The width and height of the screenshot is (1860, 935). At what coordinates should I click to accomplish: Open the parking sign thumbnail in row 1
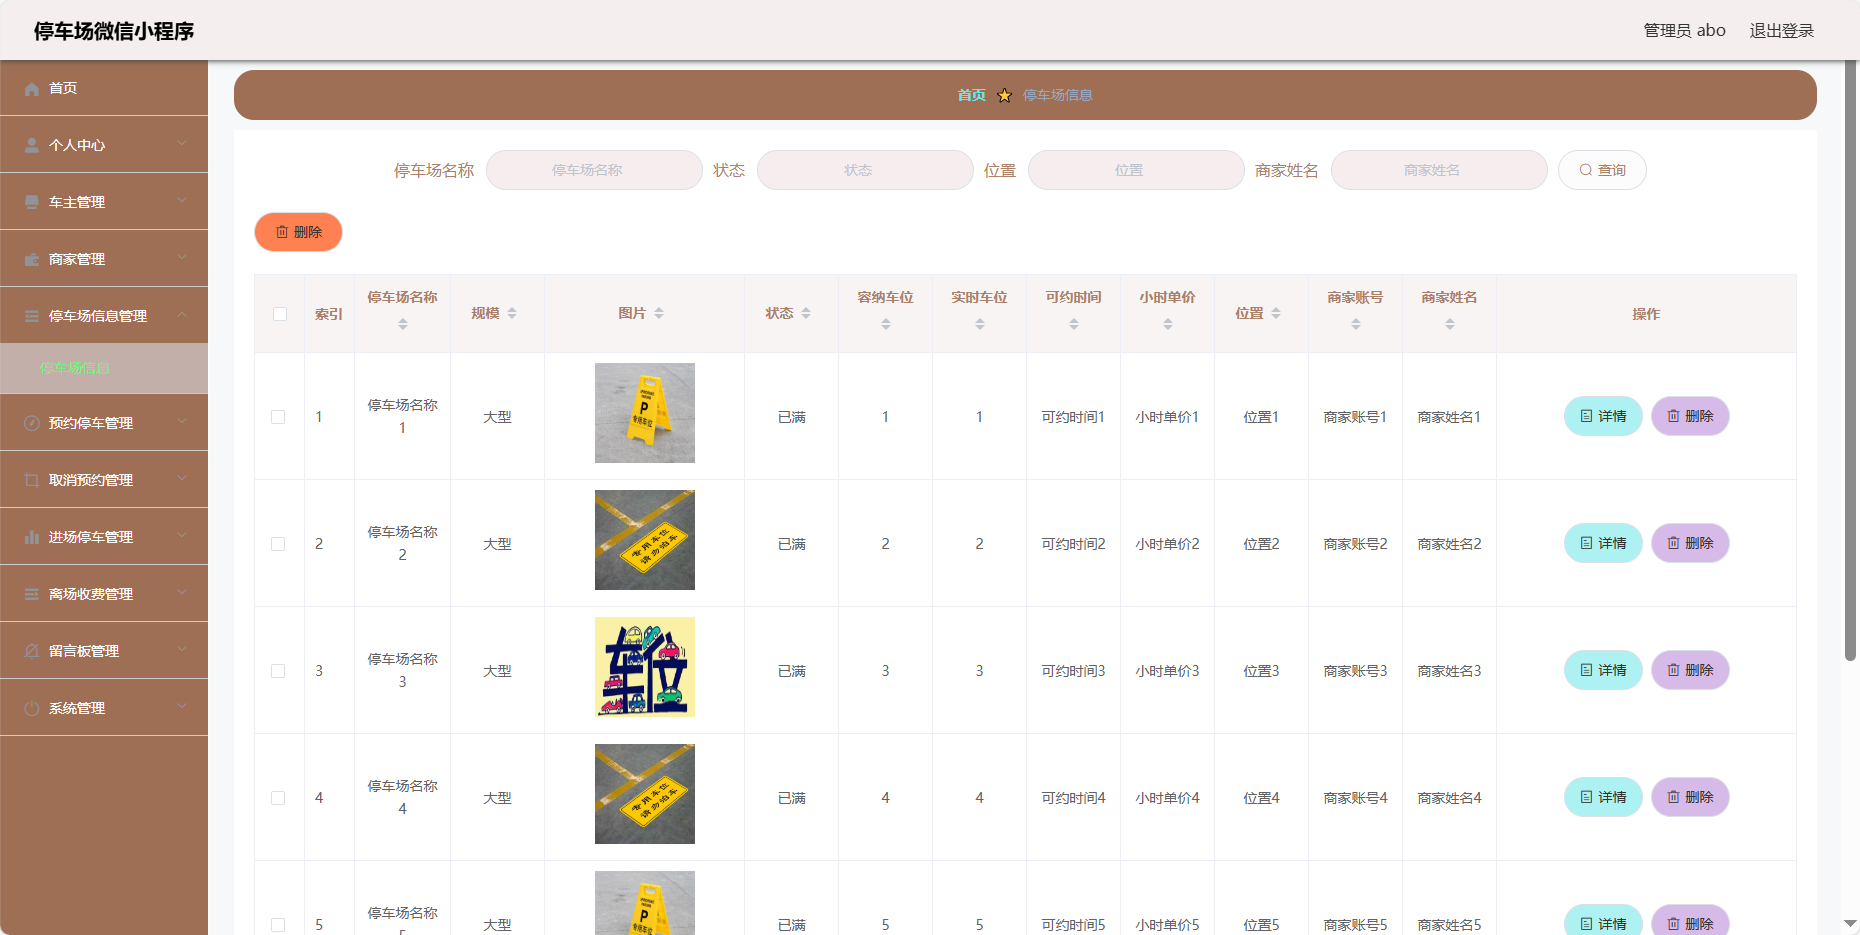[645, 413]
